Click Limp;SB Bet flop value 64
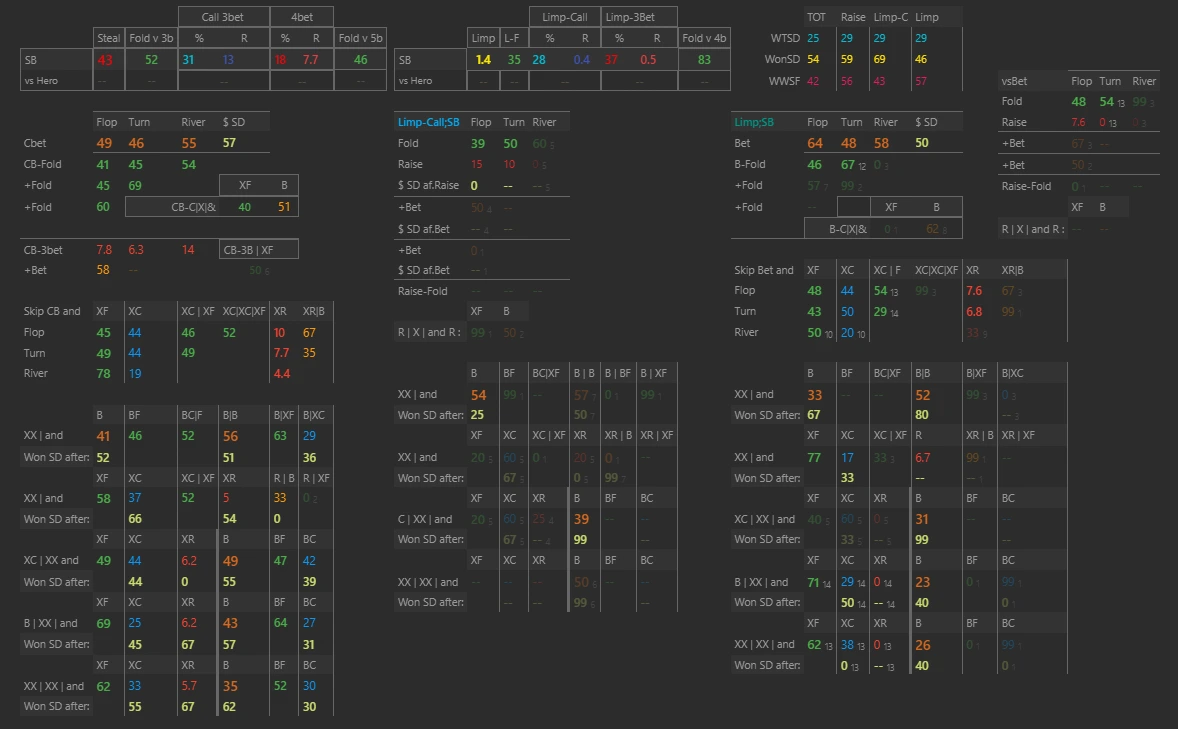Screen dimensions: 1178x729 click(x=814, y=143)
